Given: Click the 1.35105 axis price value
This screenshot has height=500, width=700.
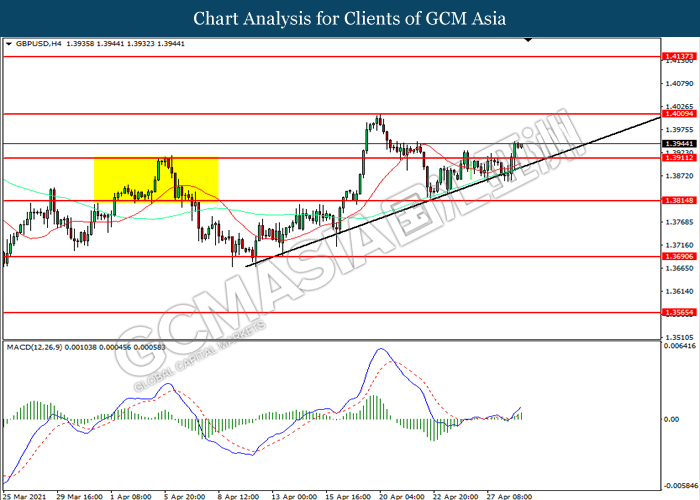Looking at the screenshot, I should tap(679, 338).
